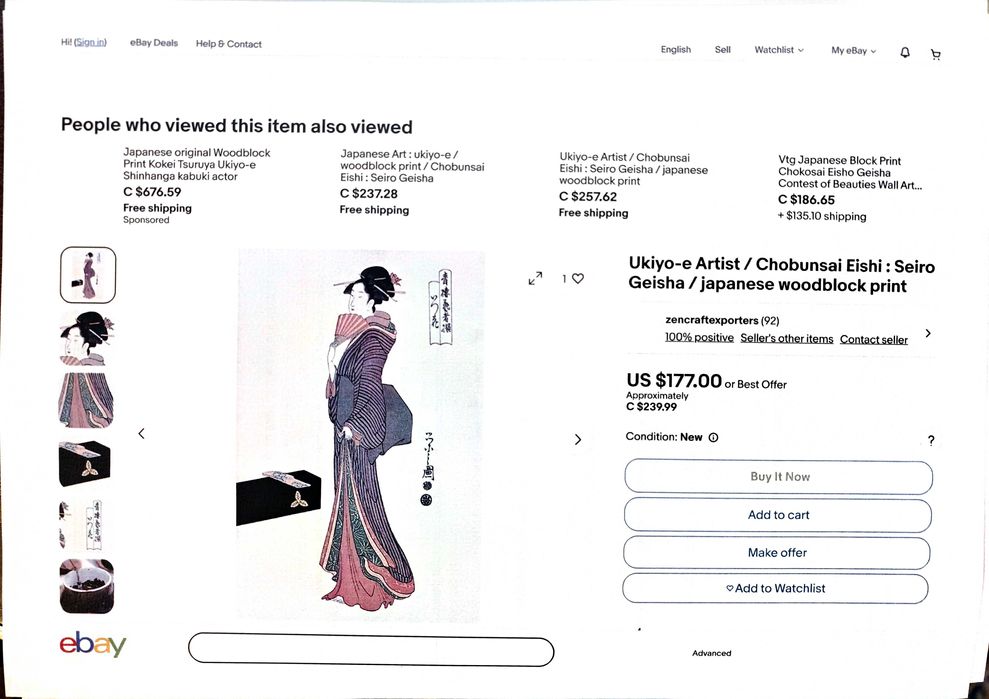Toggle Add to Watchlist button

(x=775, y=589)
